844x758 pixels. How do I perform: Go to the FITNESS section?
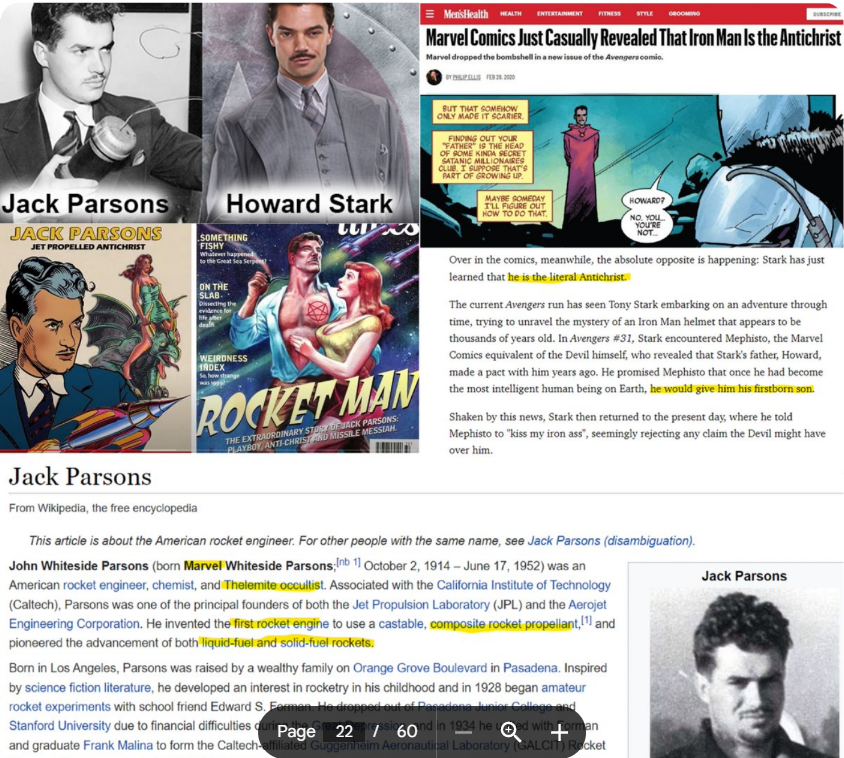click(x=609, y=14)
